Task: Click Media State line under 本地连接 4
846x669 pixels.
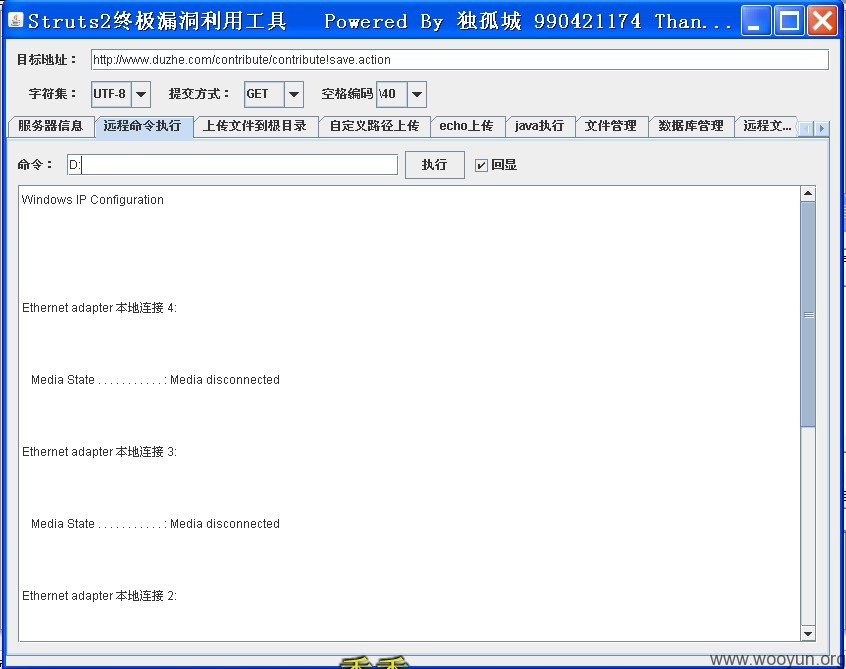Action: (155, 380)
